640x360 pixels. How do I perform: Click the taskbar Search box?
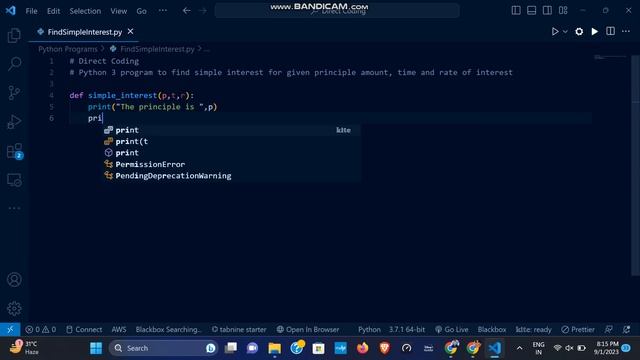pos(163,348)
